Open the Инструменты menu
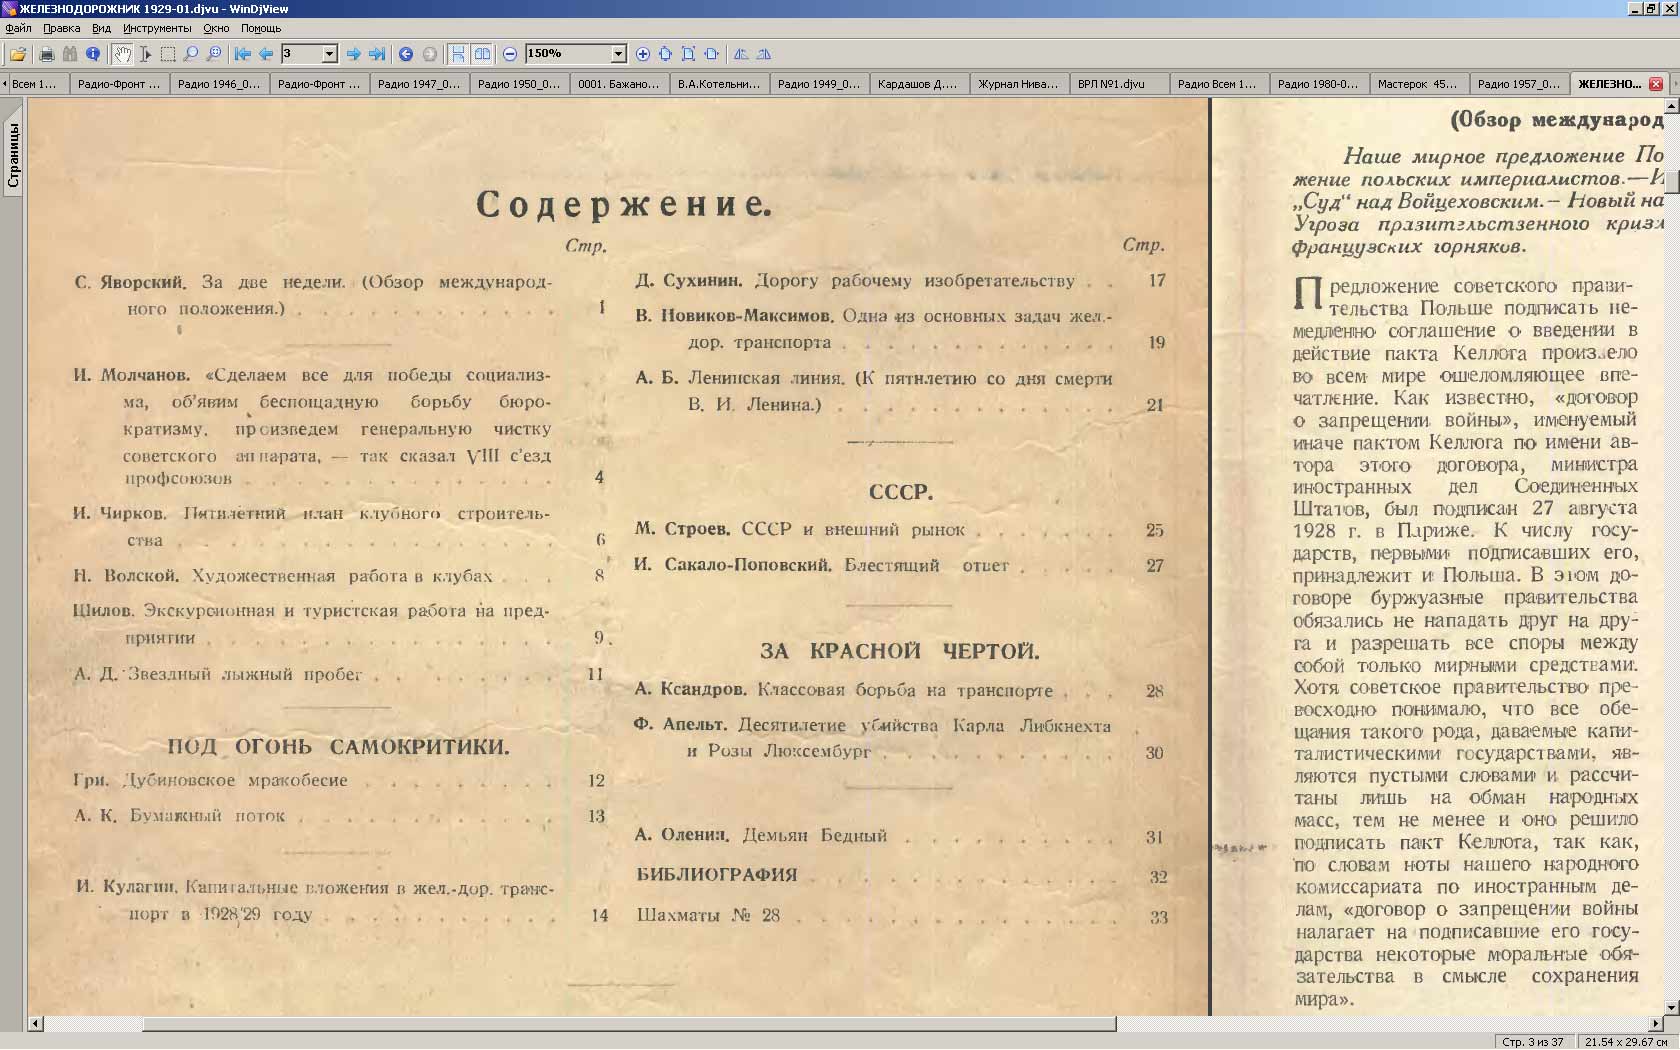The width and height of the screenshot is (1680, 1050). point(157,28)
